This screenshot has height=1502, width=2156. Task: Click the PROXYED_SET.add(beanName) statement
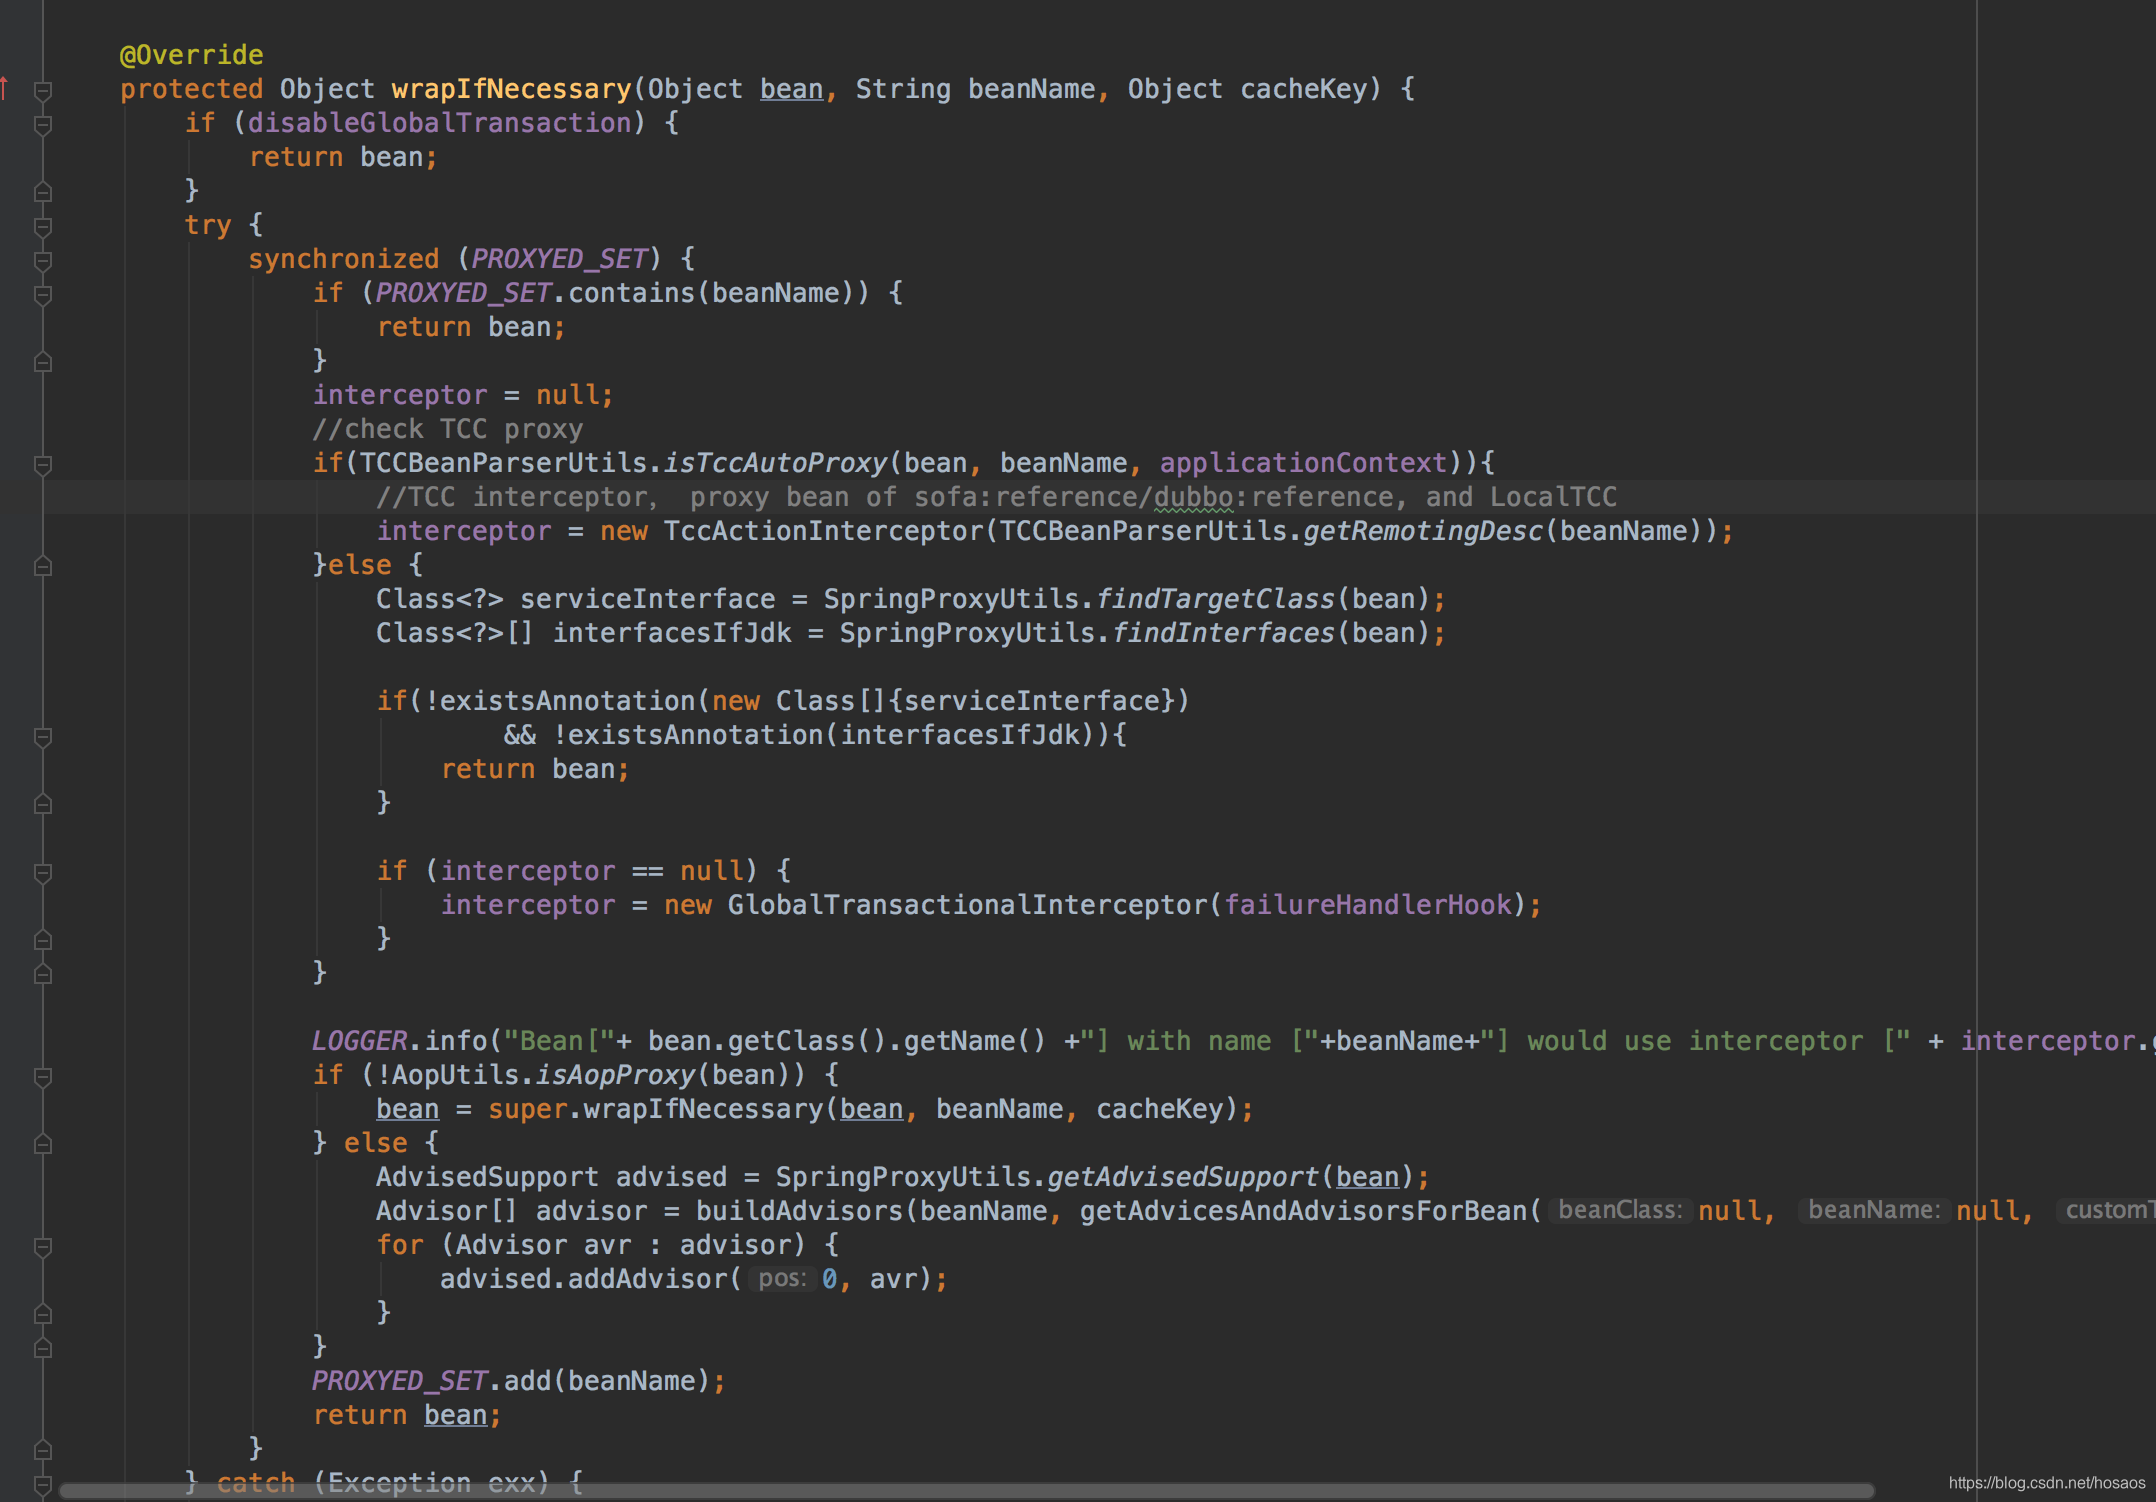pyautogui.click(x=518, y=1381)
